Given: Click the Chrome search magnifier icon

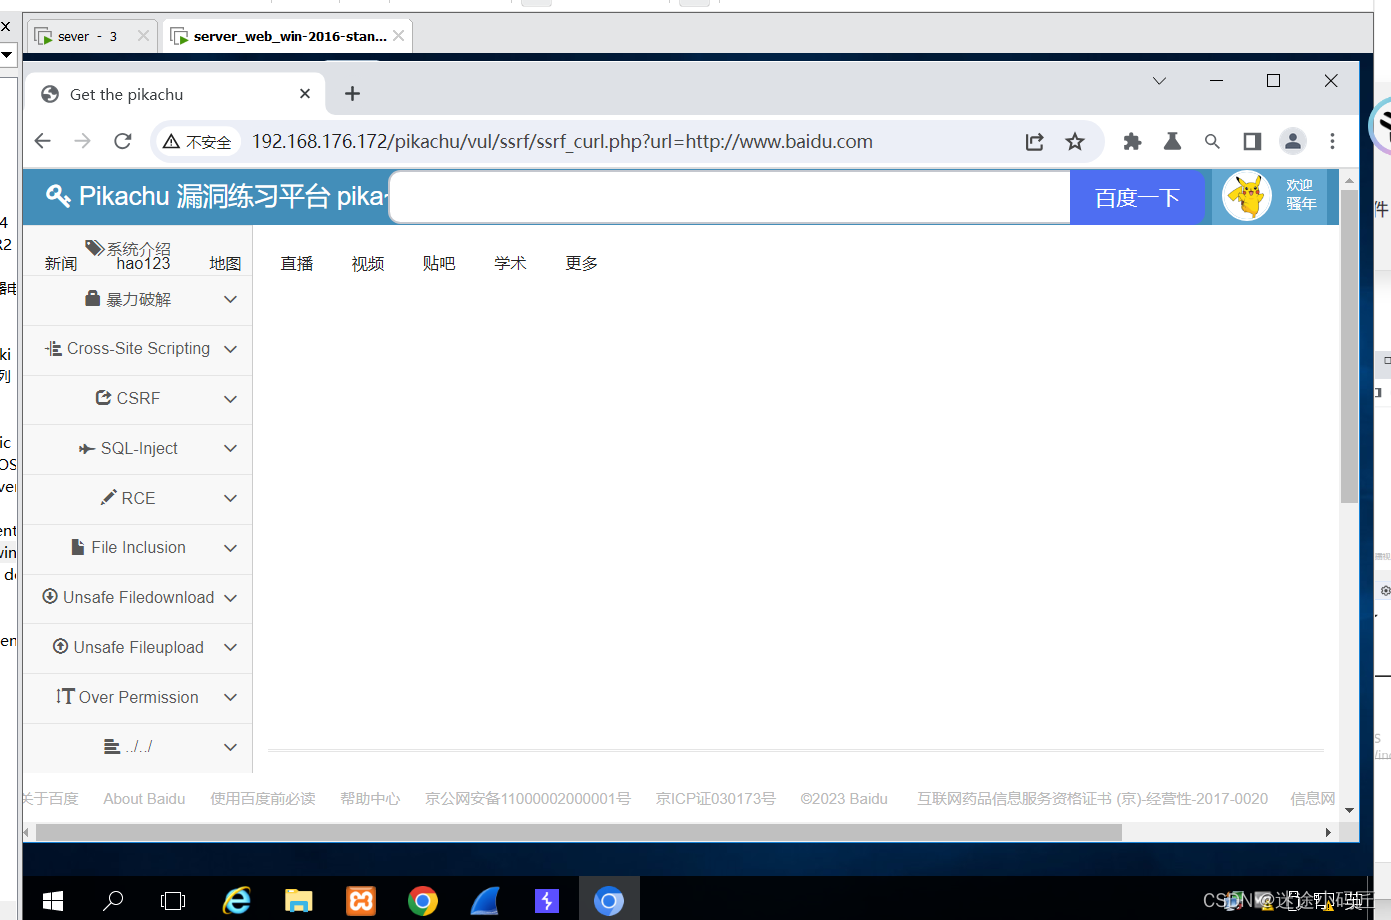Looking at the screenshot, I should [1212, 142].
